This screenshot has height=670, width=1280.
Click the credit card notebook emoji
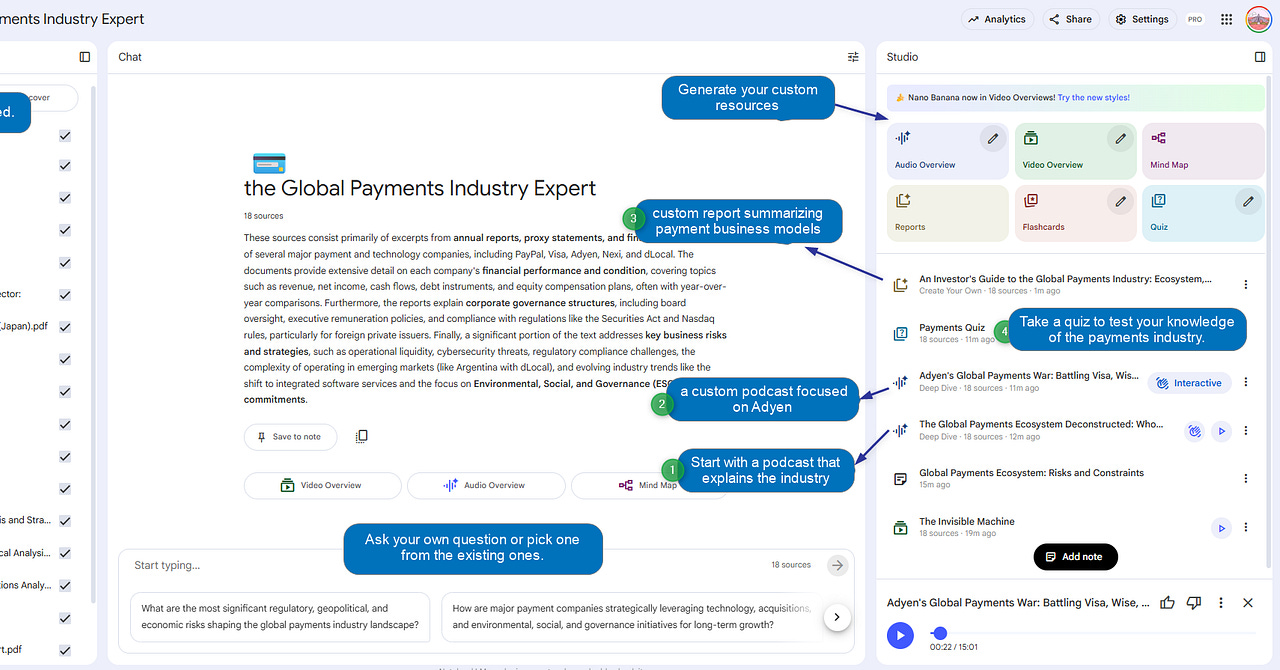[269, 163]
